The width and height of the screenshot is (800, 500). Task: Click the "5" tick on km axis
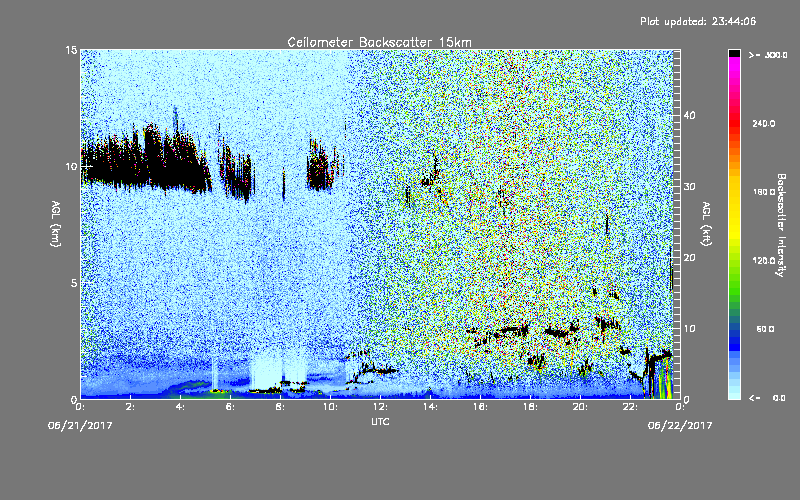(x=74, y=283)
